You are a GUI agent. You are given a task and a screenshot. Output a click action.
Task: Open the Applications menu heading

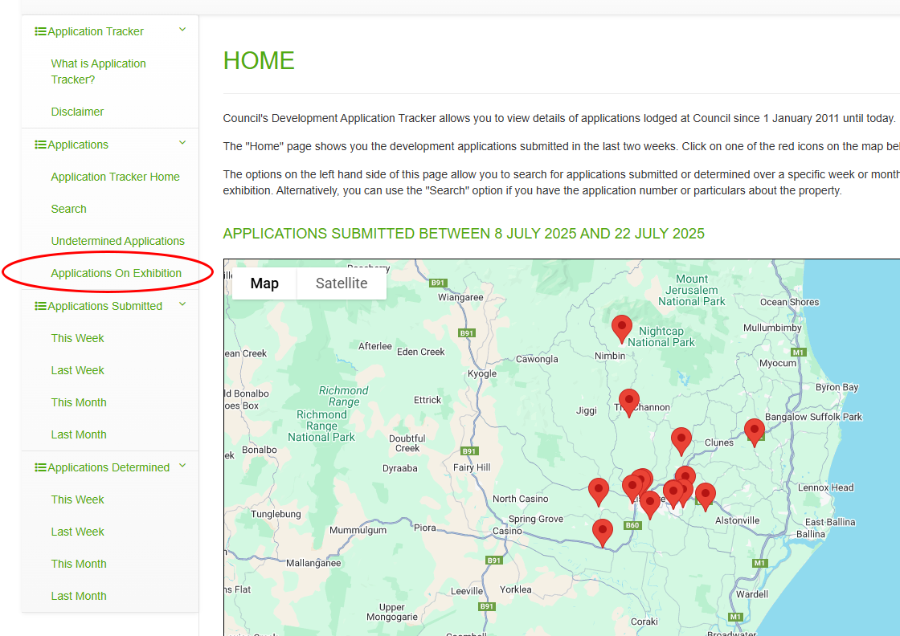click(x=78, y=145)
